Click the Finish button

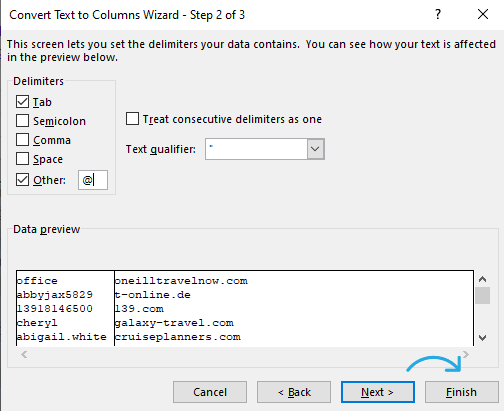(x=462, y=392)
